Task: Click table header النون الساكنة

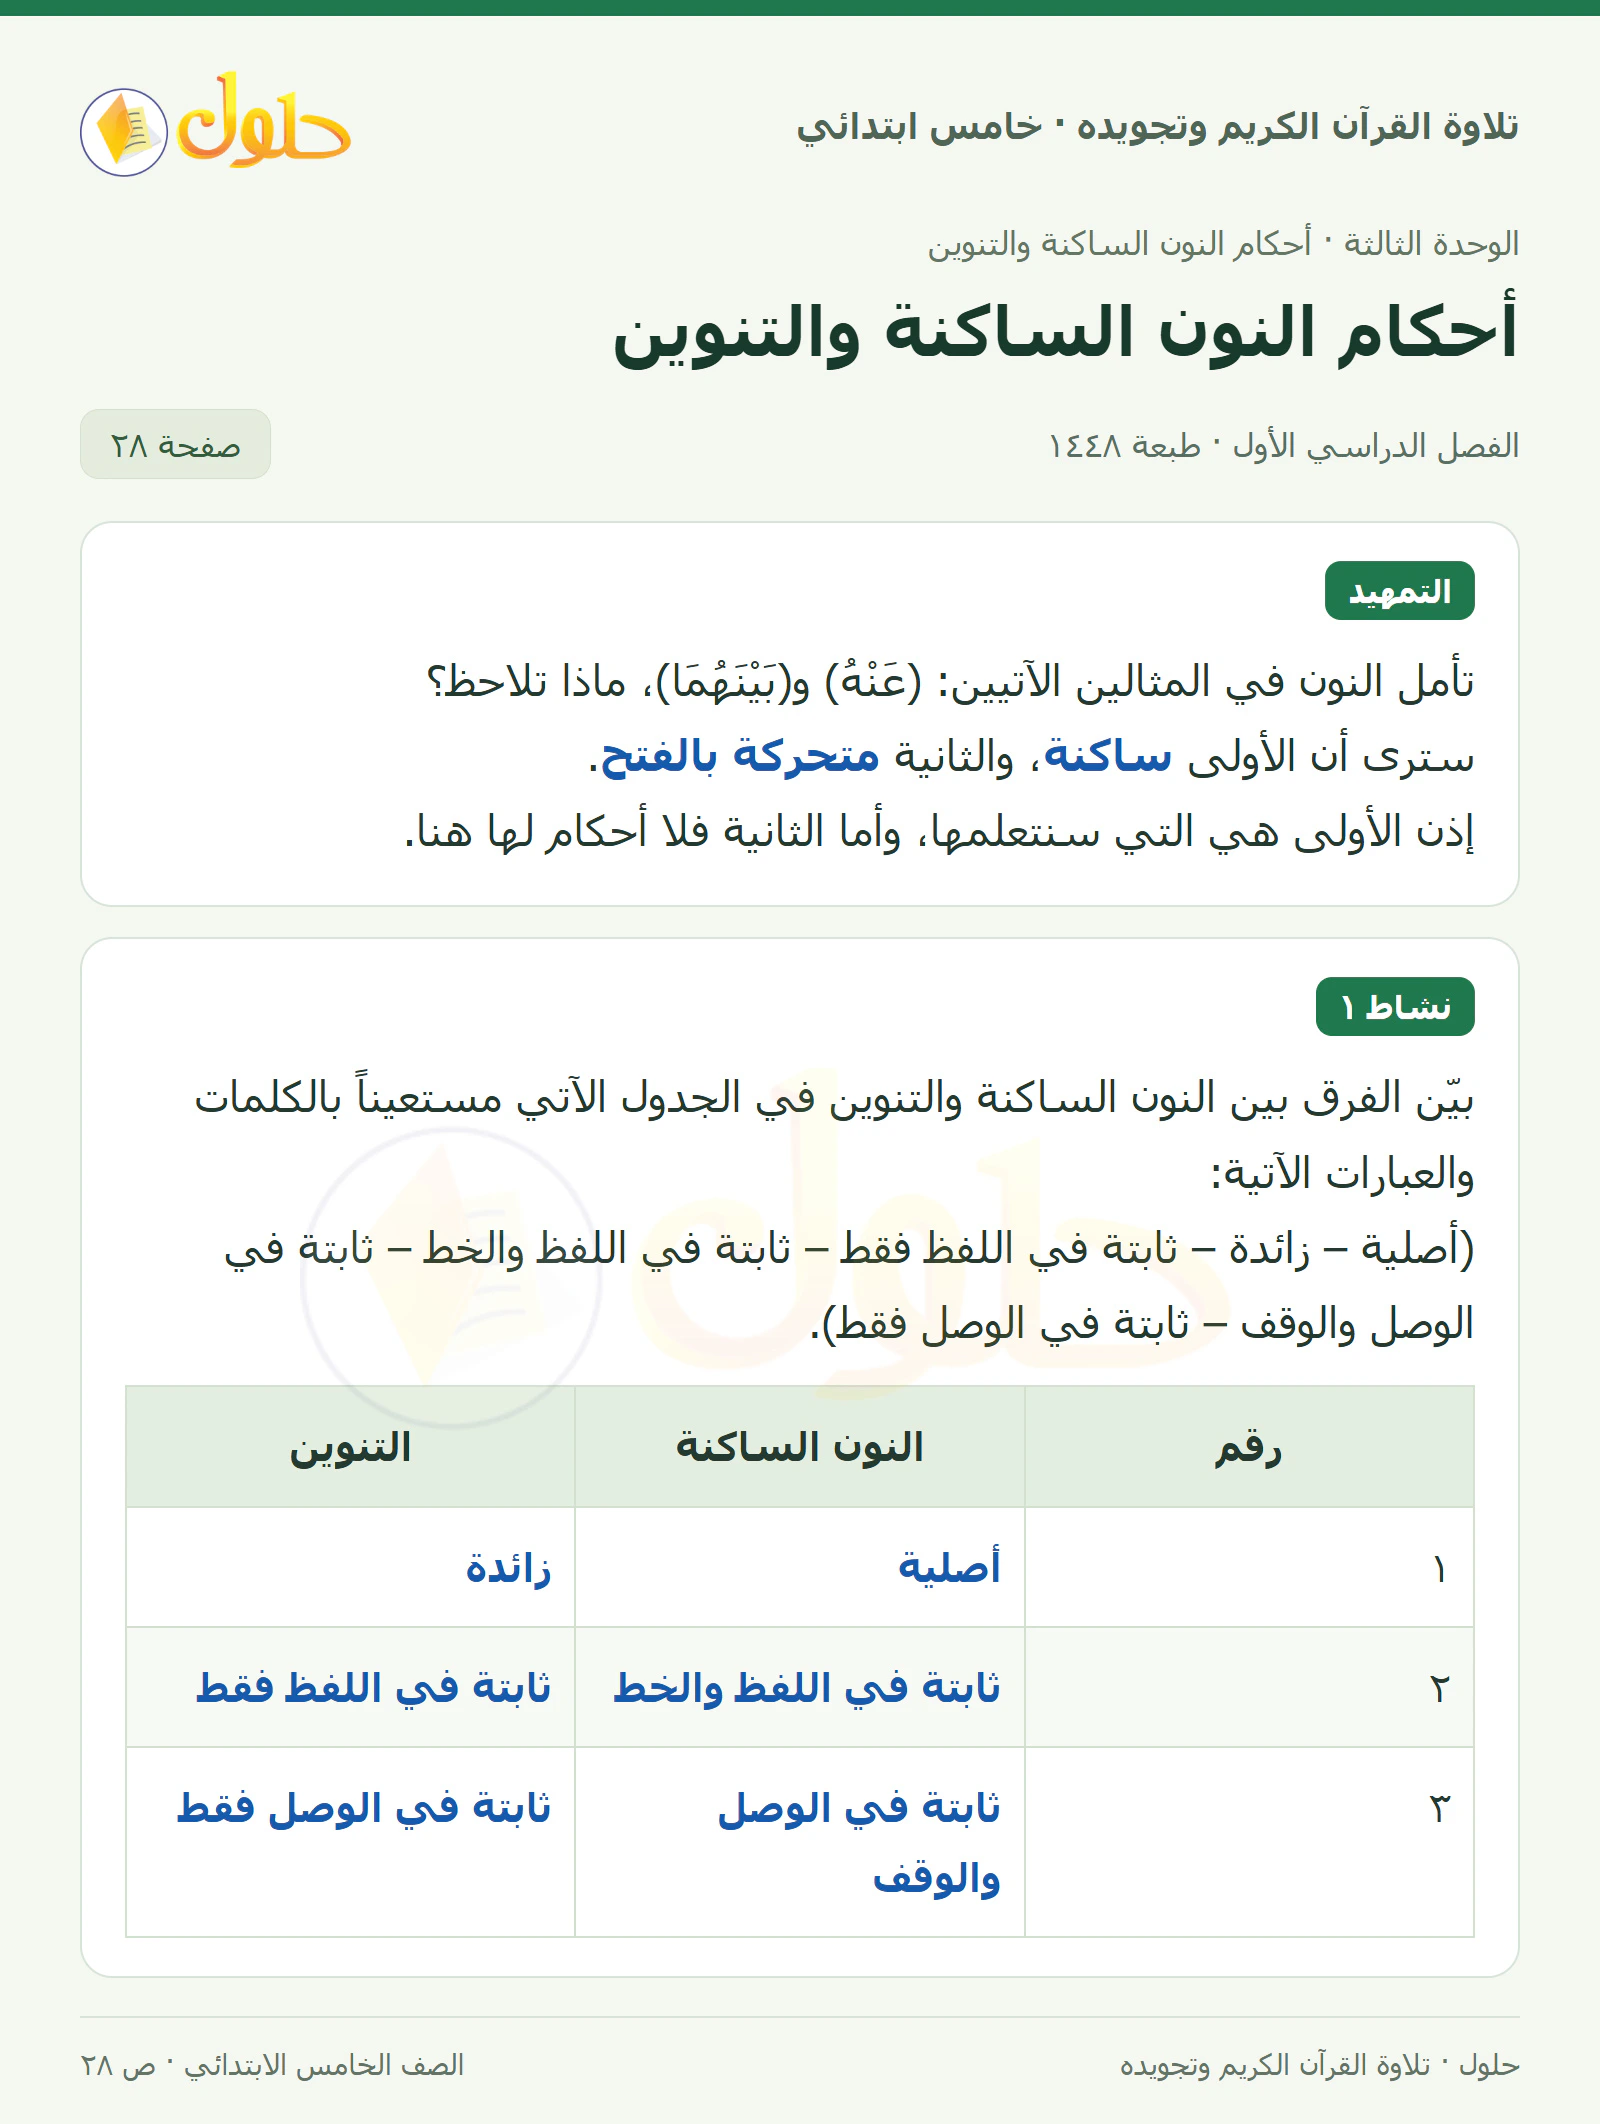Action: (800, 1447)
